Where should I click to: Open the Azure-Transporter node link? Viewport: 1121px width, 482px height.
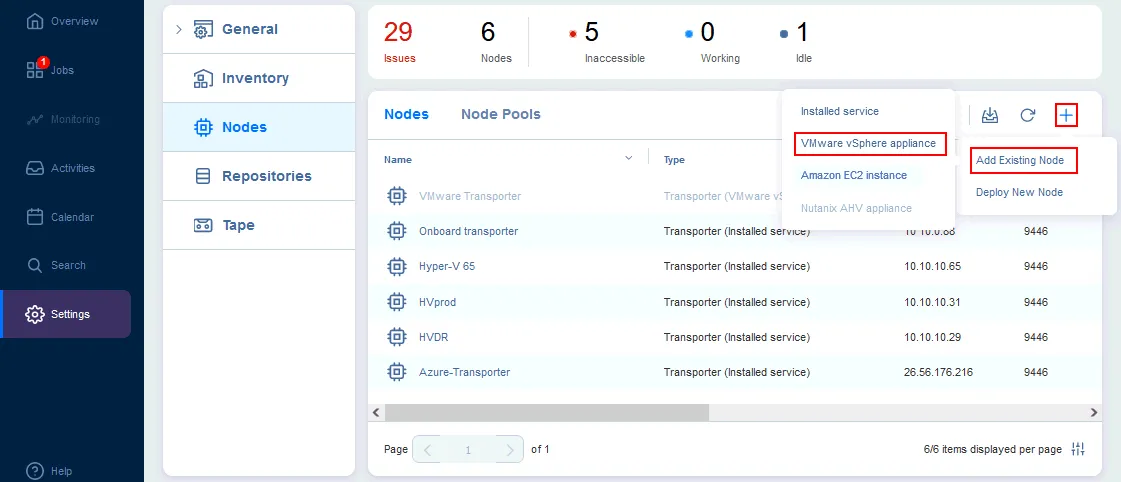tap(464, 372)
